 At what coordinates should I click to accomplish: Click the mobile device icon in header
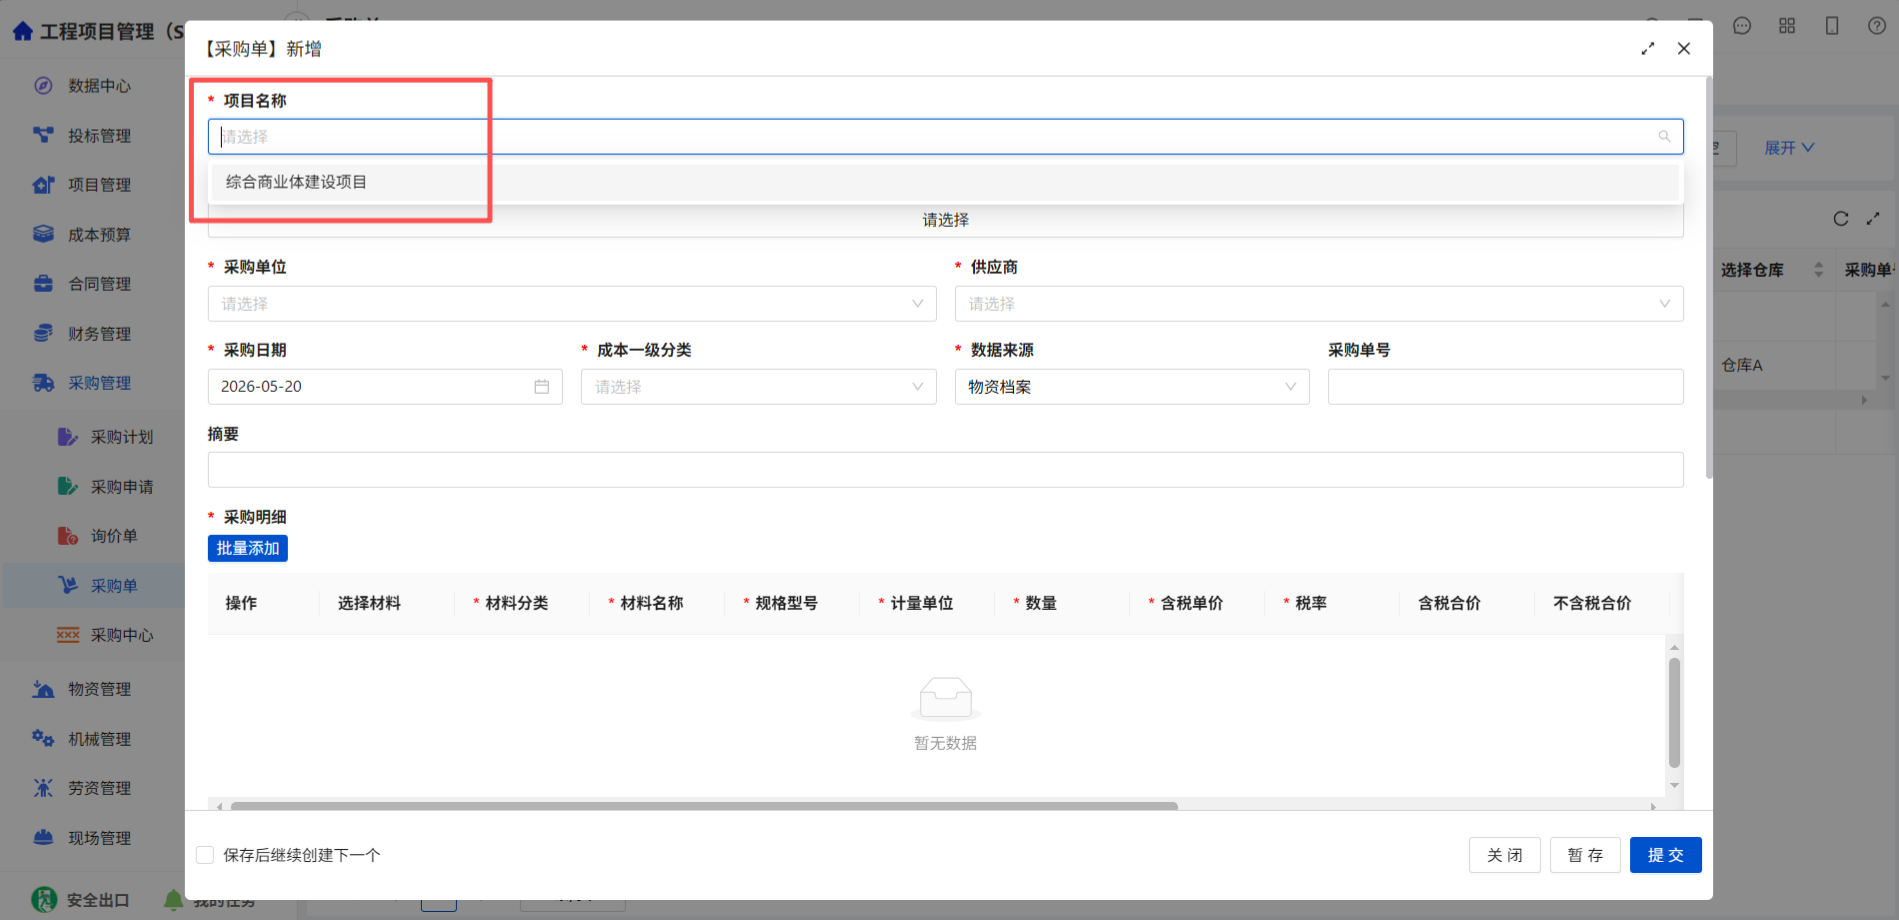(x=1832, y=26)
